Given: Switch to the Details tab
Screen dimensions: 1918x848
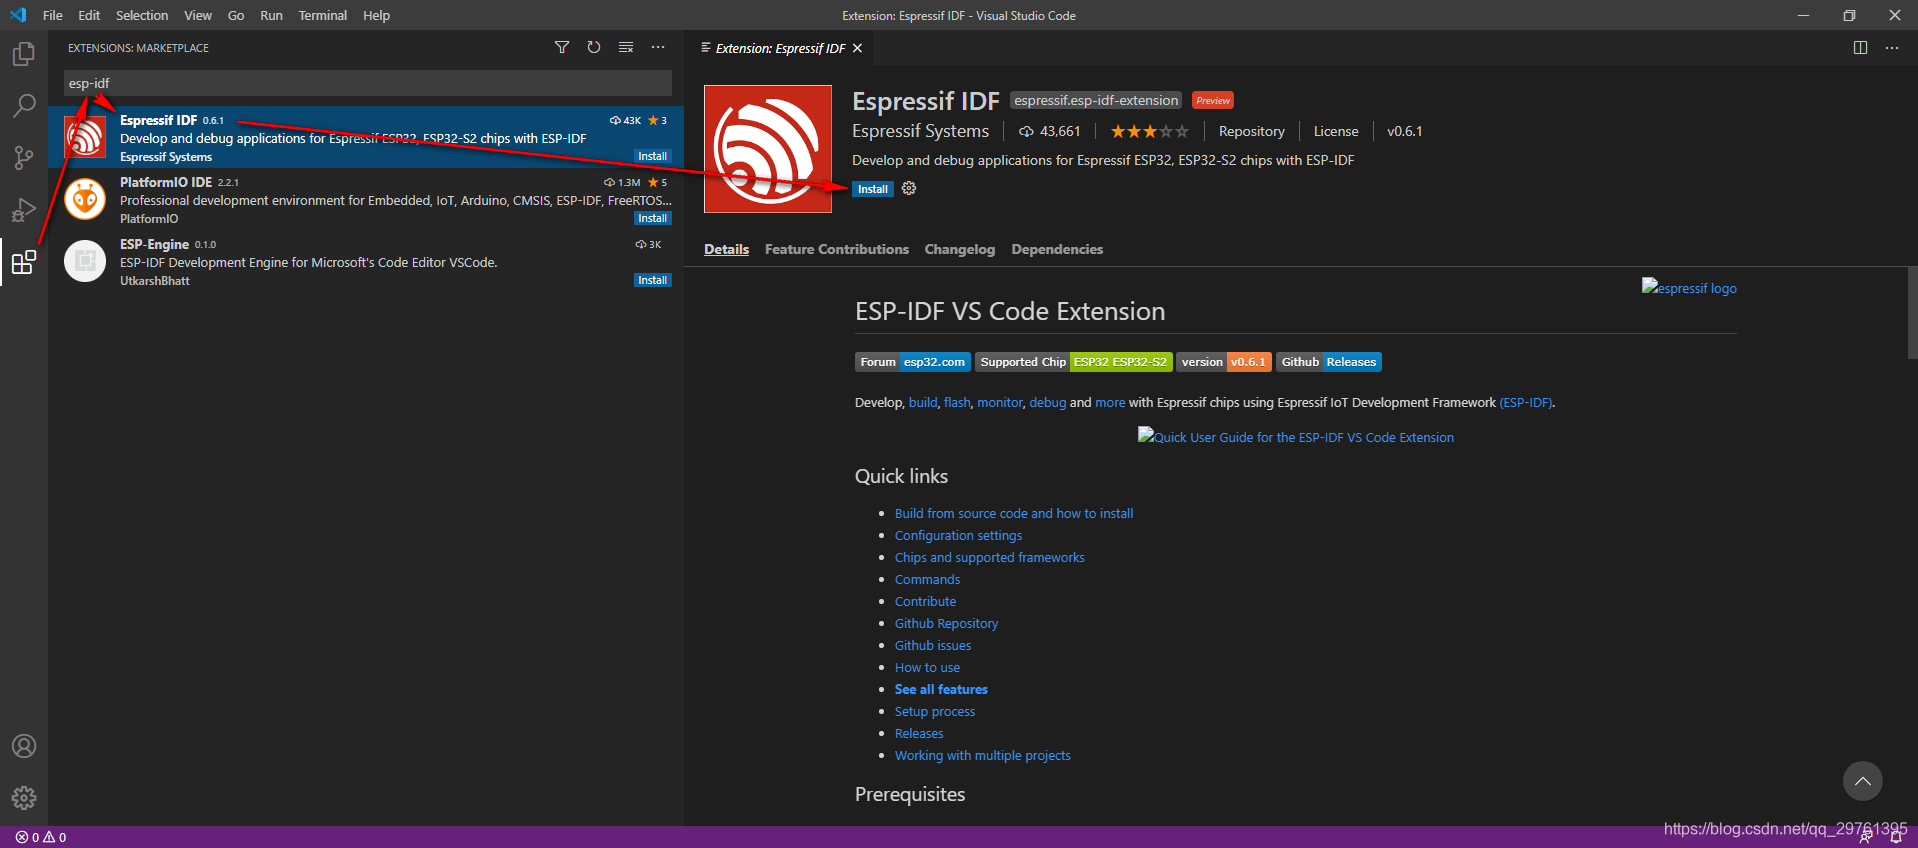Looking at the screenshot, I should pyautogui.click(x=726, y=249).
